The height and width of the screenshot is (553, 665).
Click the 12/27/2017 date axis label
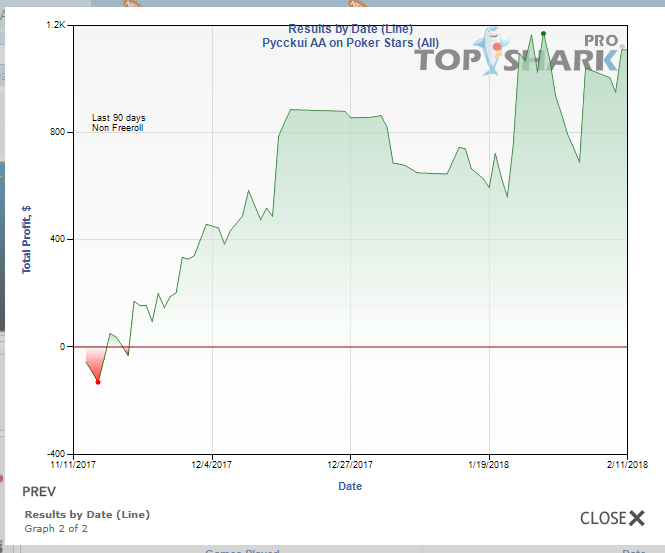(x=350, y=464)
